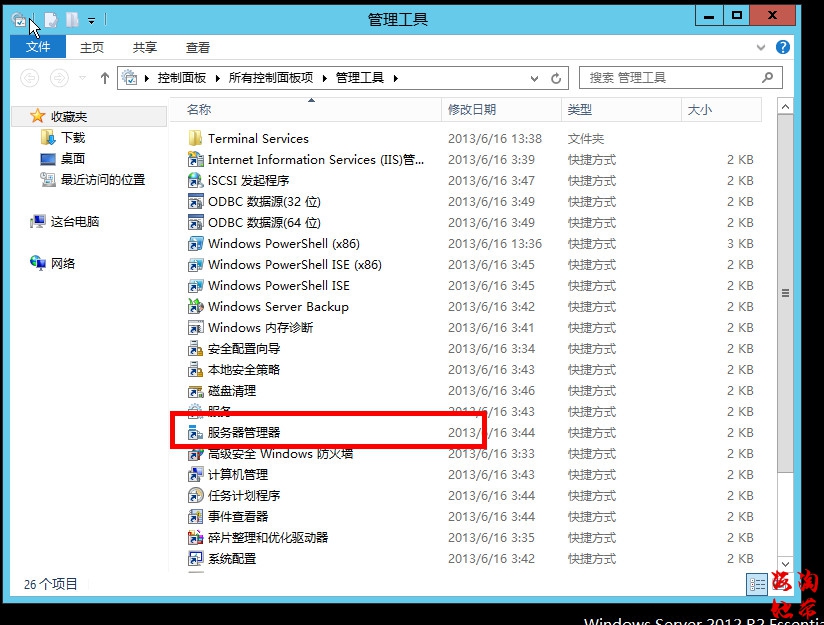Click the 事件查看器 icon
The width and height of the screenshot is (824, 625).
(195, 517)
